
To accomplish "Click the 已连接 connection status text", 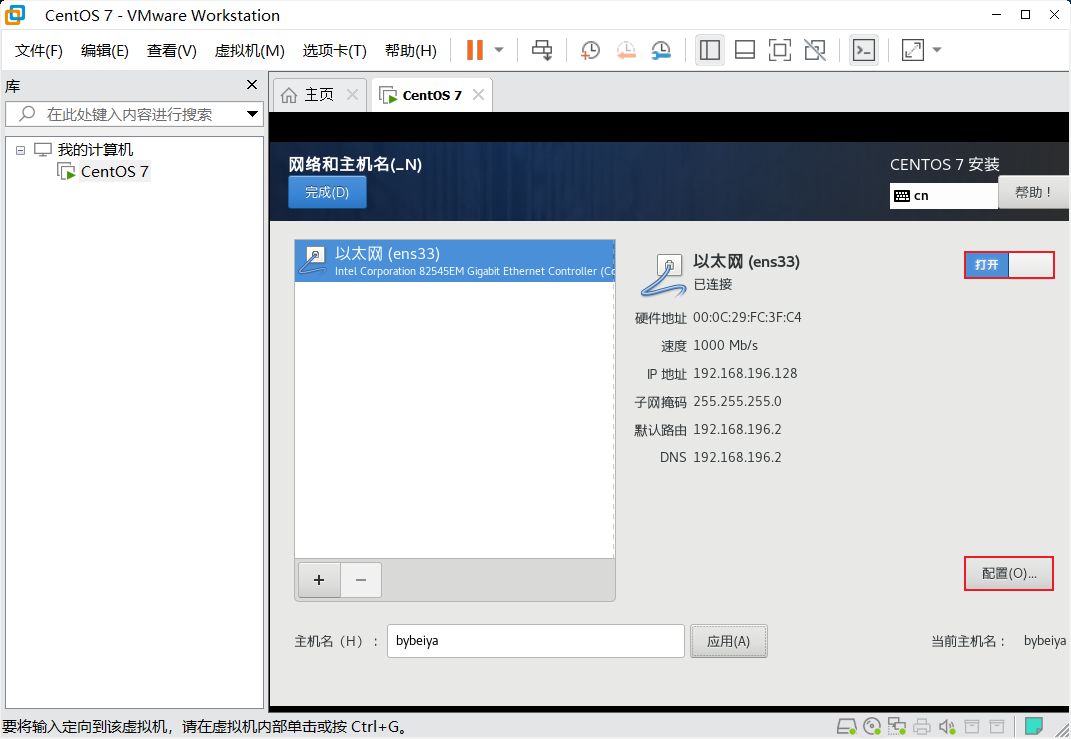I will pyautogui.click(x=712, y=284).
